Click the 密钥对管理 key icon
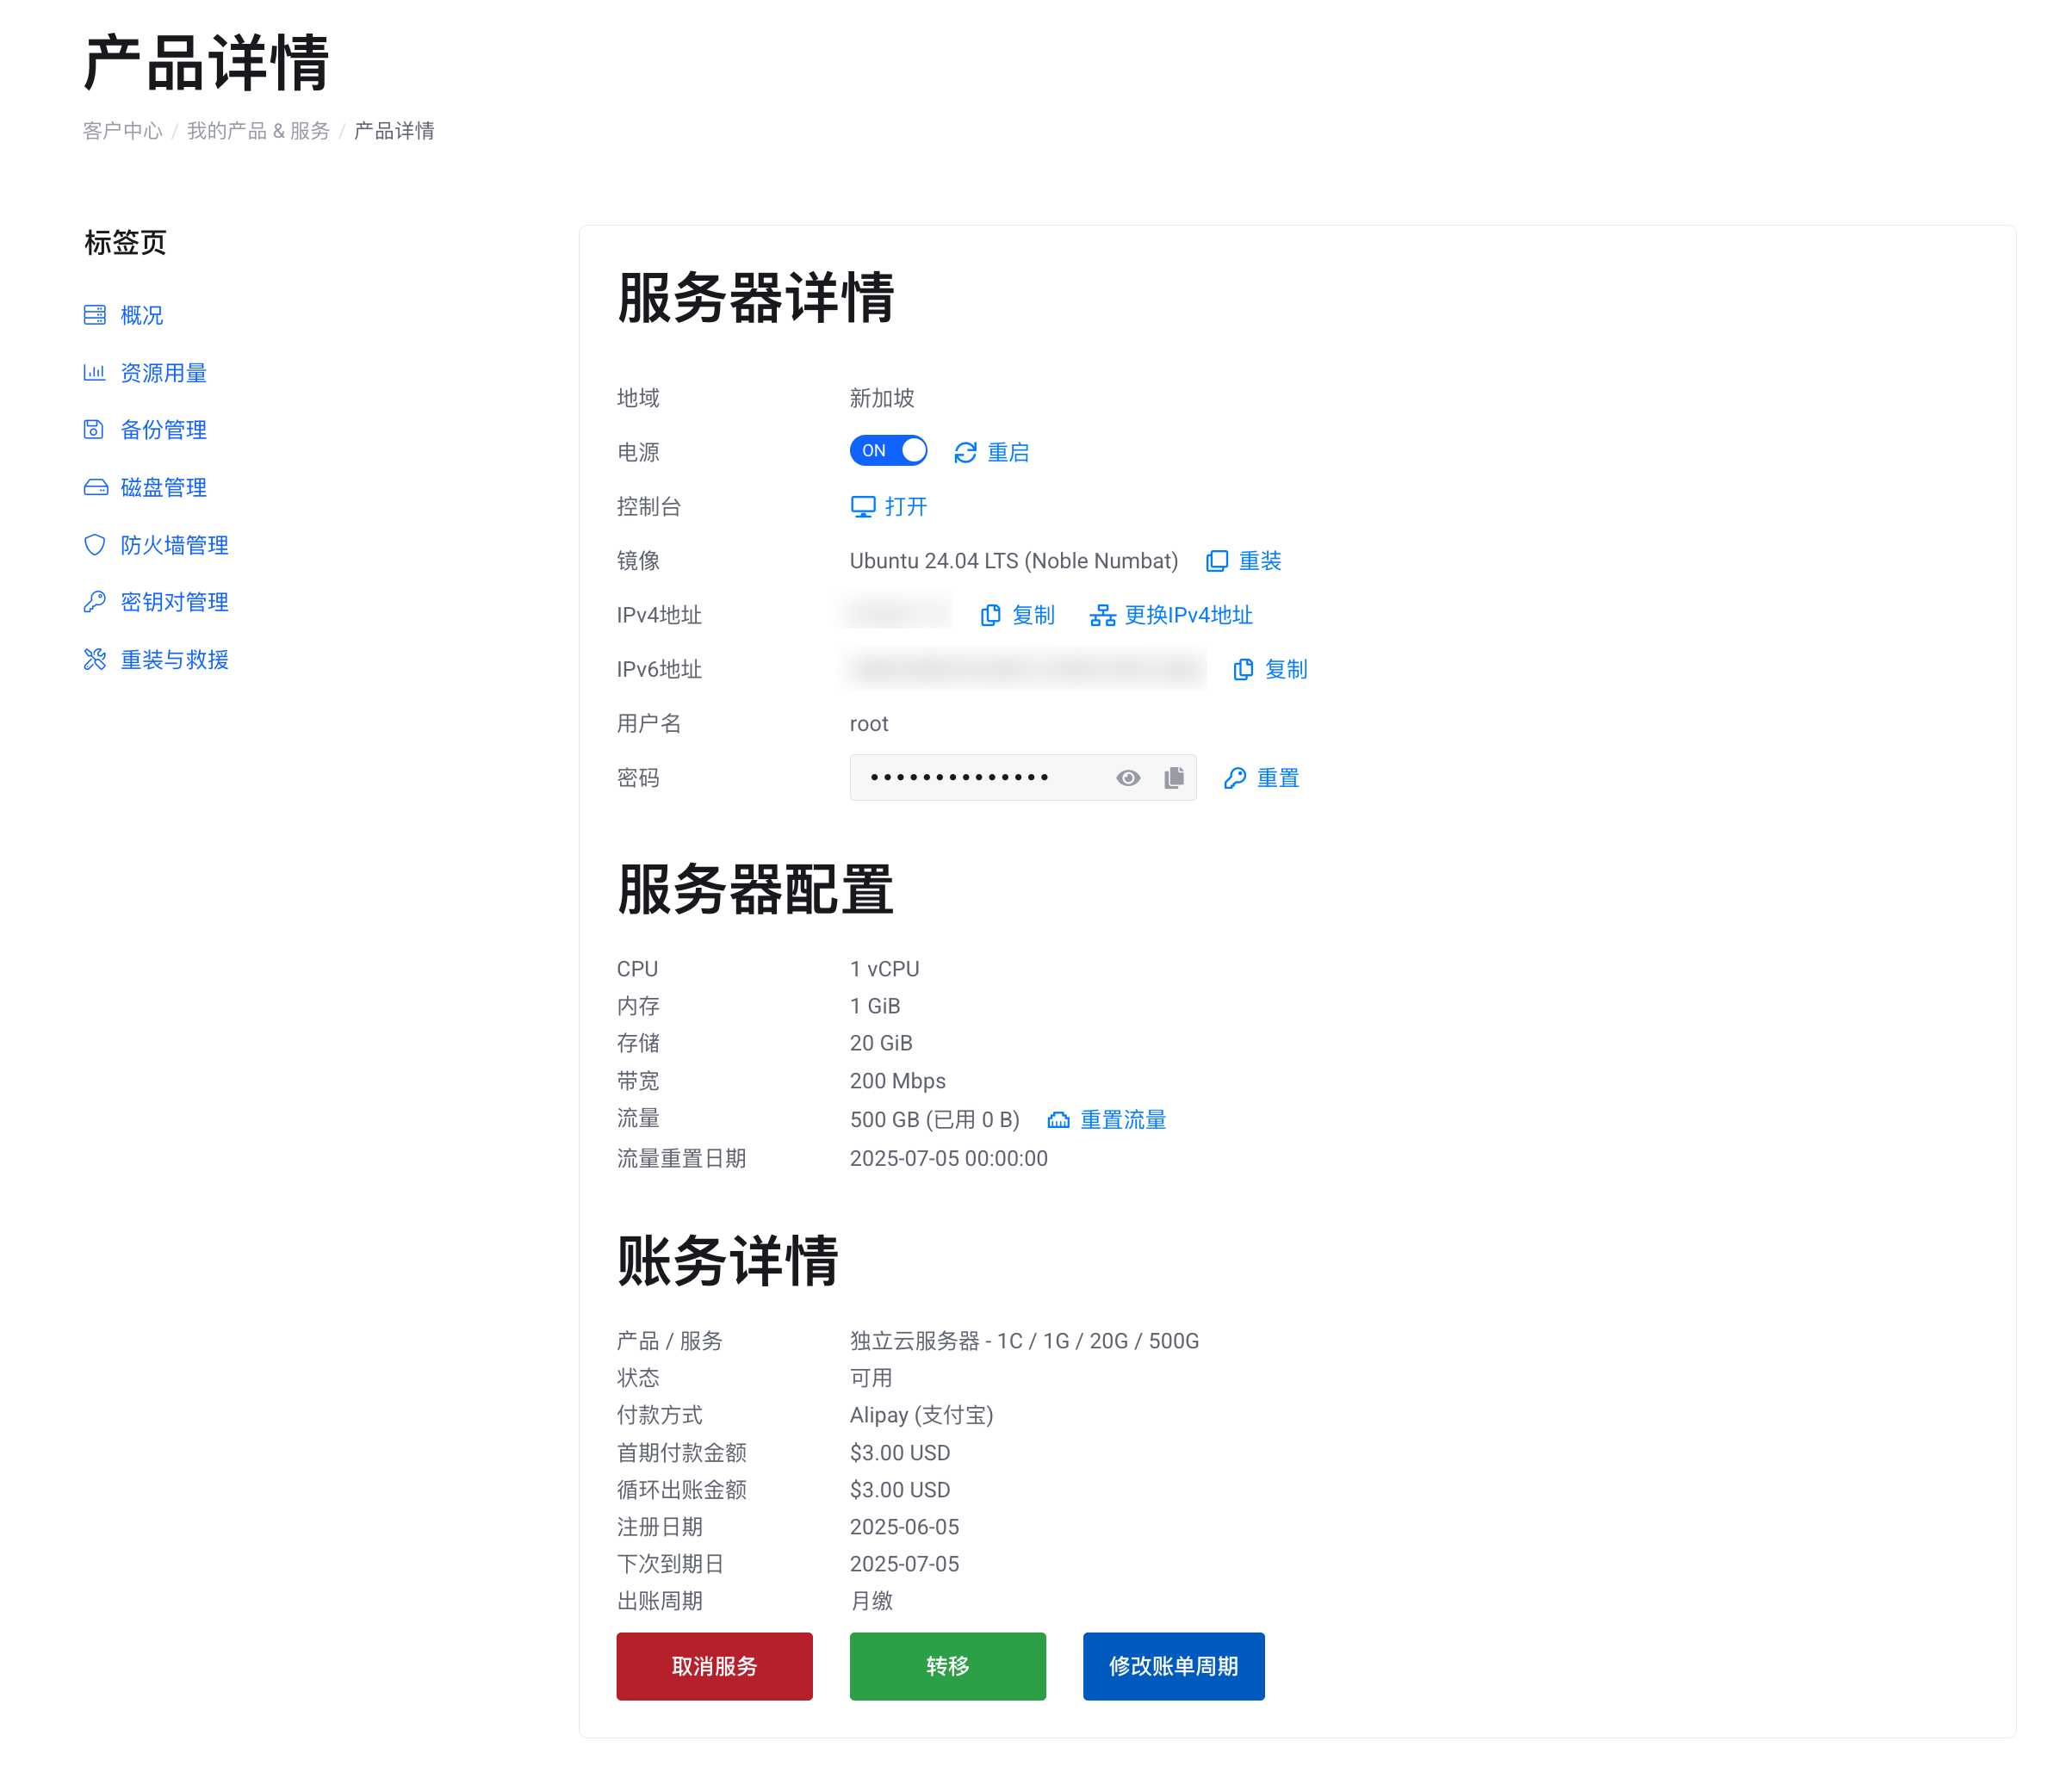 95,602
